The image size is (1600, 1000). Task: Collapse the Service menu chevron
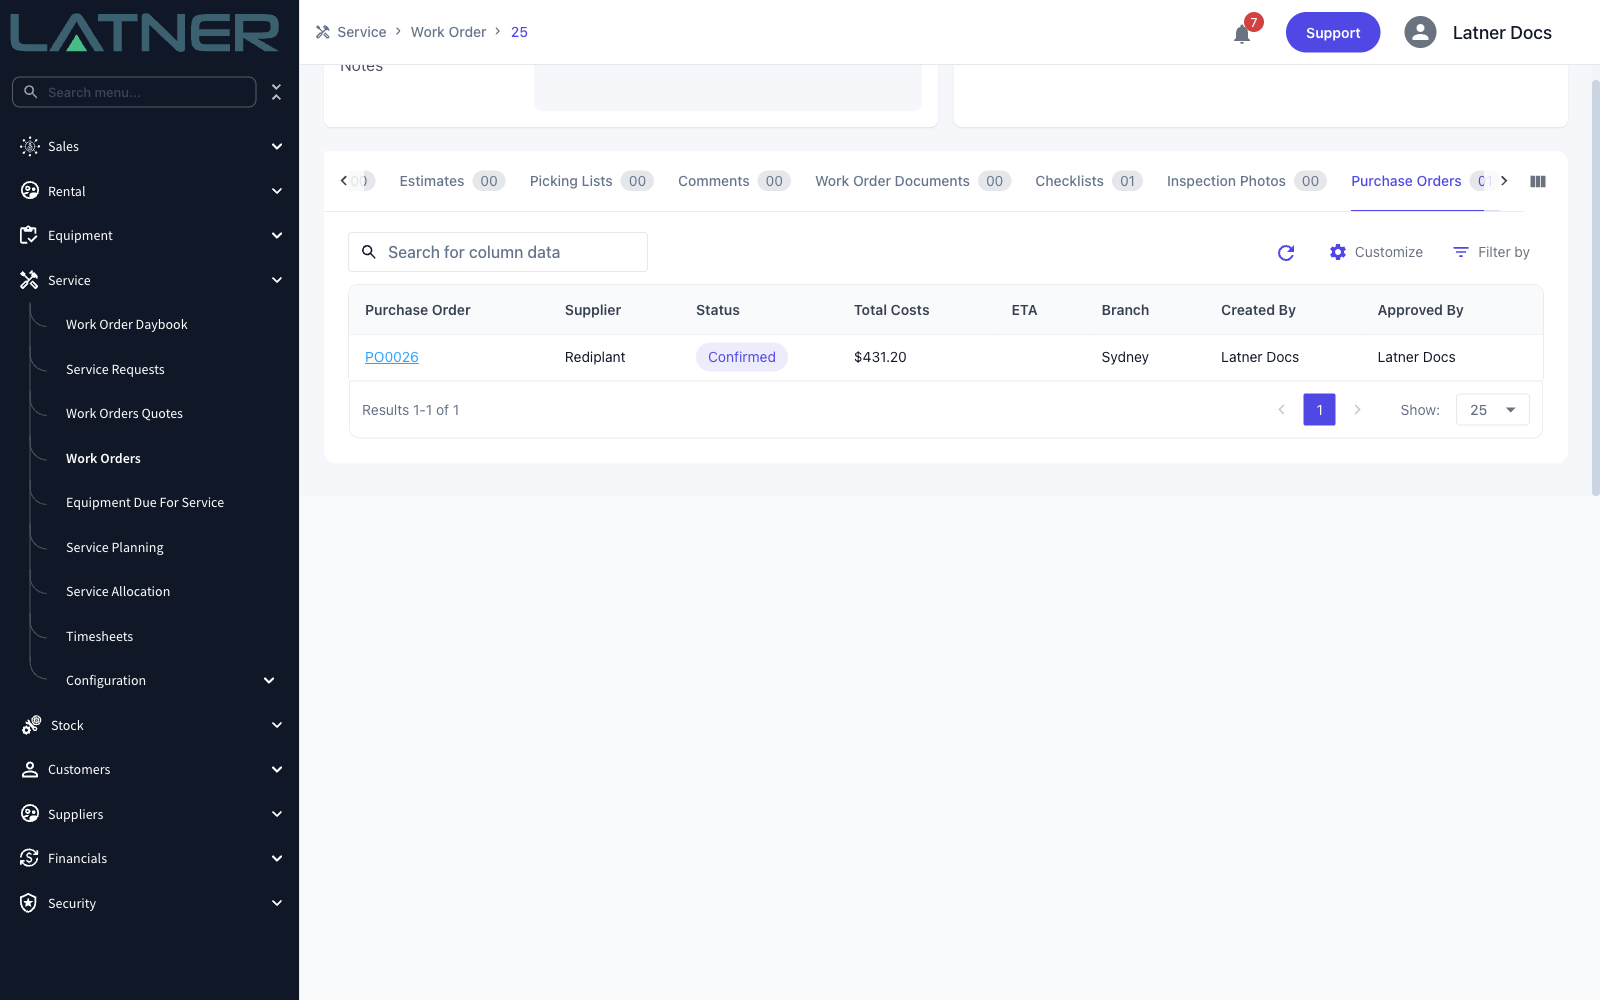[x=277, y=280]
